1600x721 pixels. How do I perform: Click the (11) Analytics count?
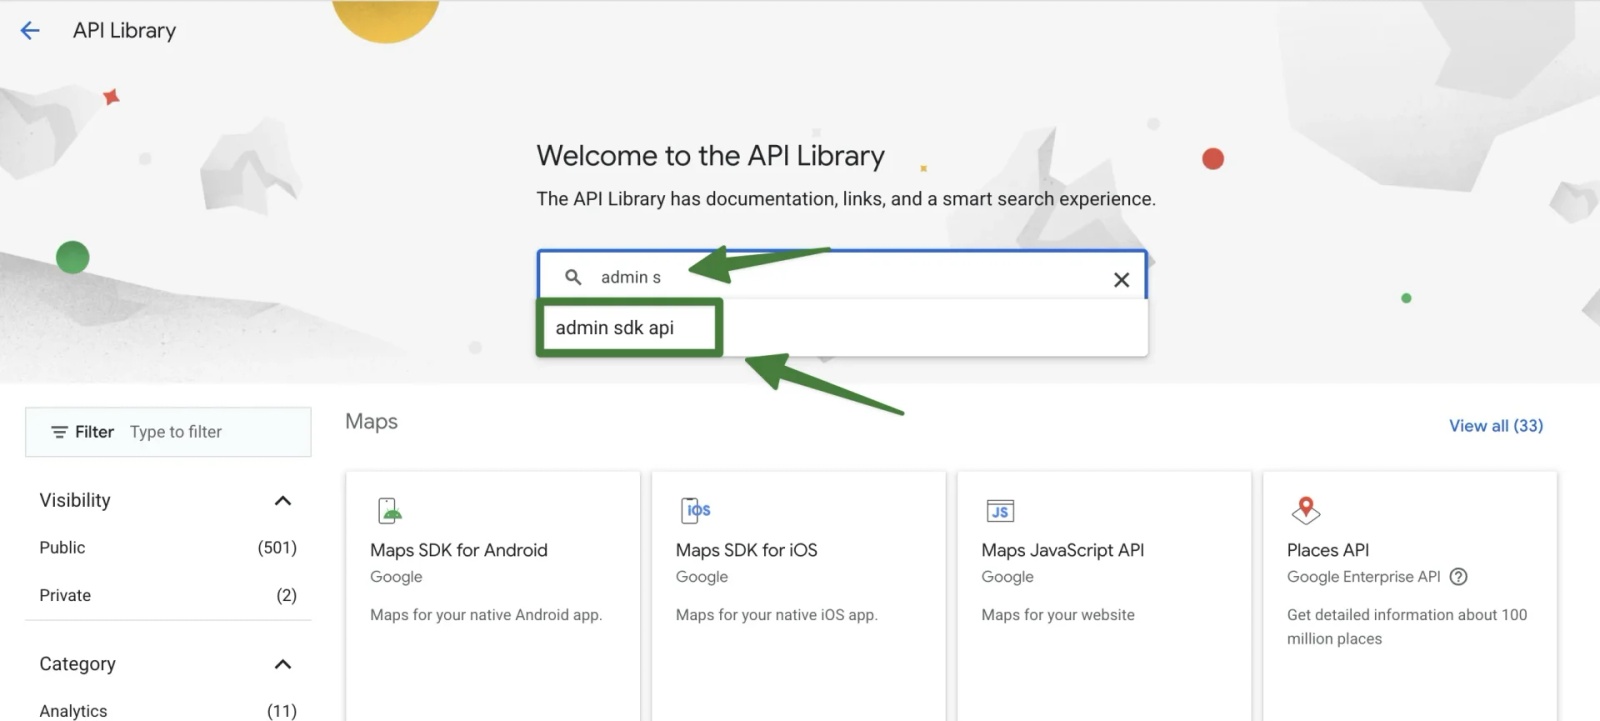(282, 711)
